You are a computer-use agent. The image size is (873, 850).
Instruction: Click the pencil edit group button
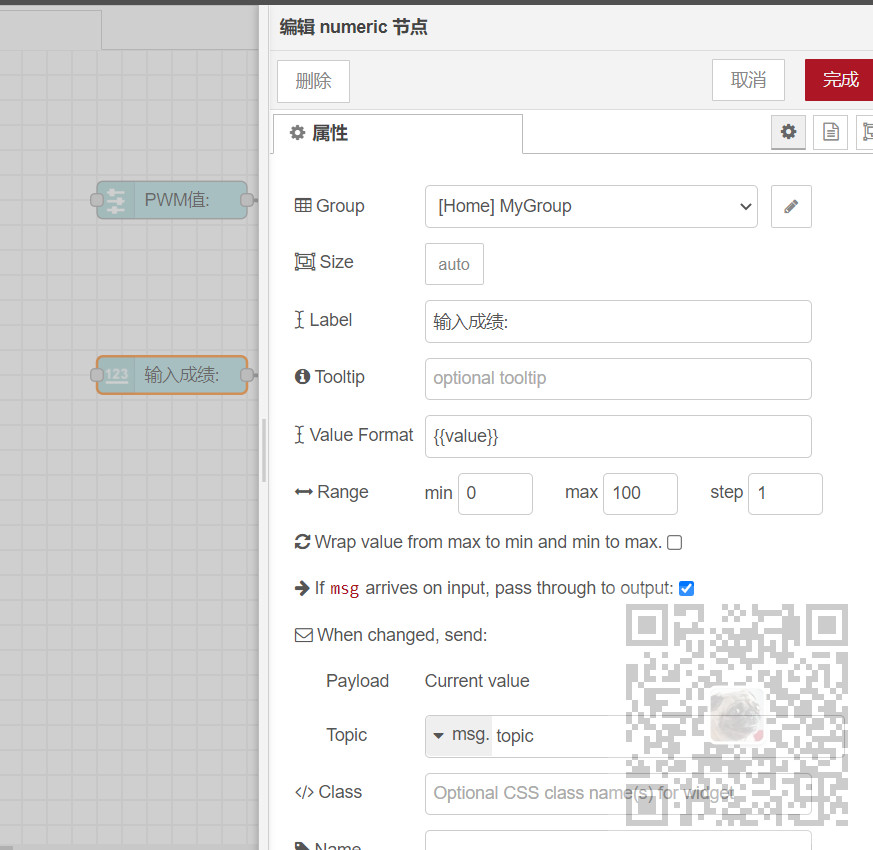click(x=791, y=207)
